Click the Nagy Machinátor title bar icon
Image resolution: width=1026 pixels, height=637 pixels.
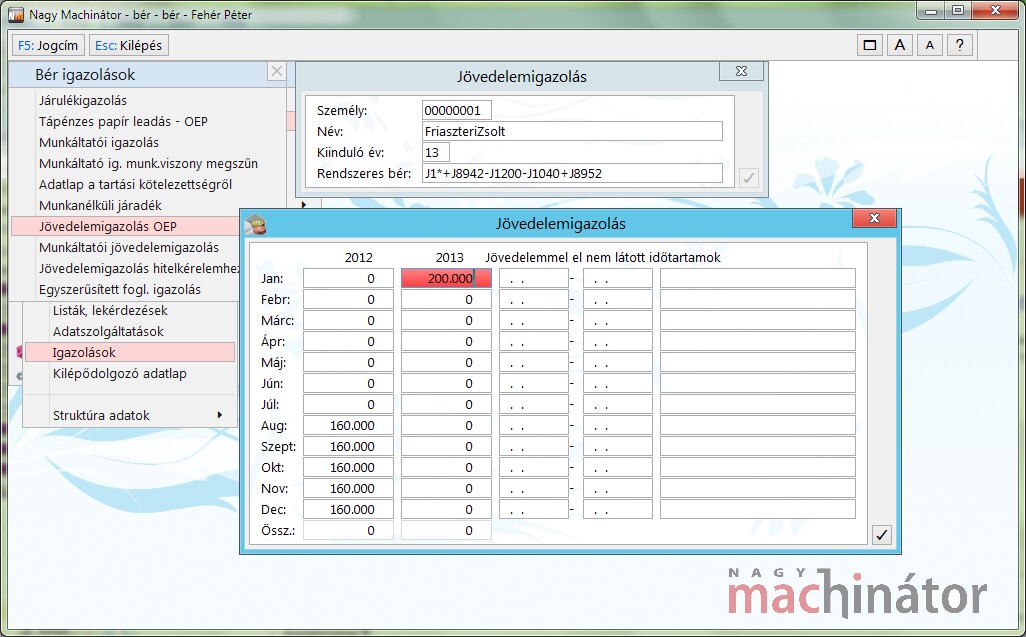16,14
